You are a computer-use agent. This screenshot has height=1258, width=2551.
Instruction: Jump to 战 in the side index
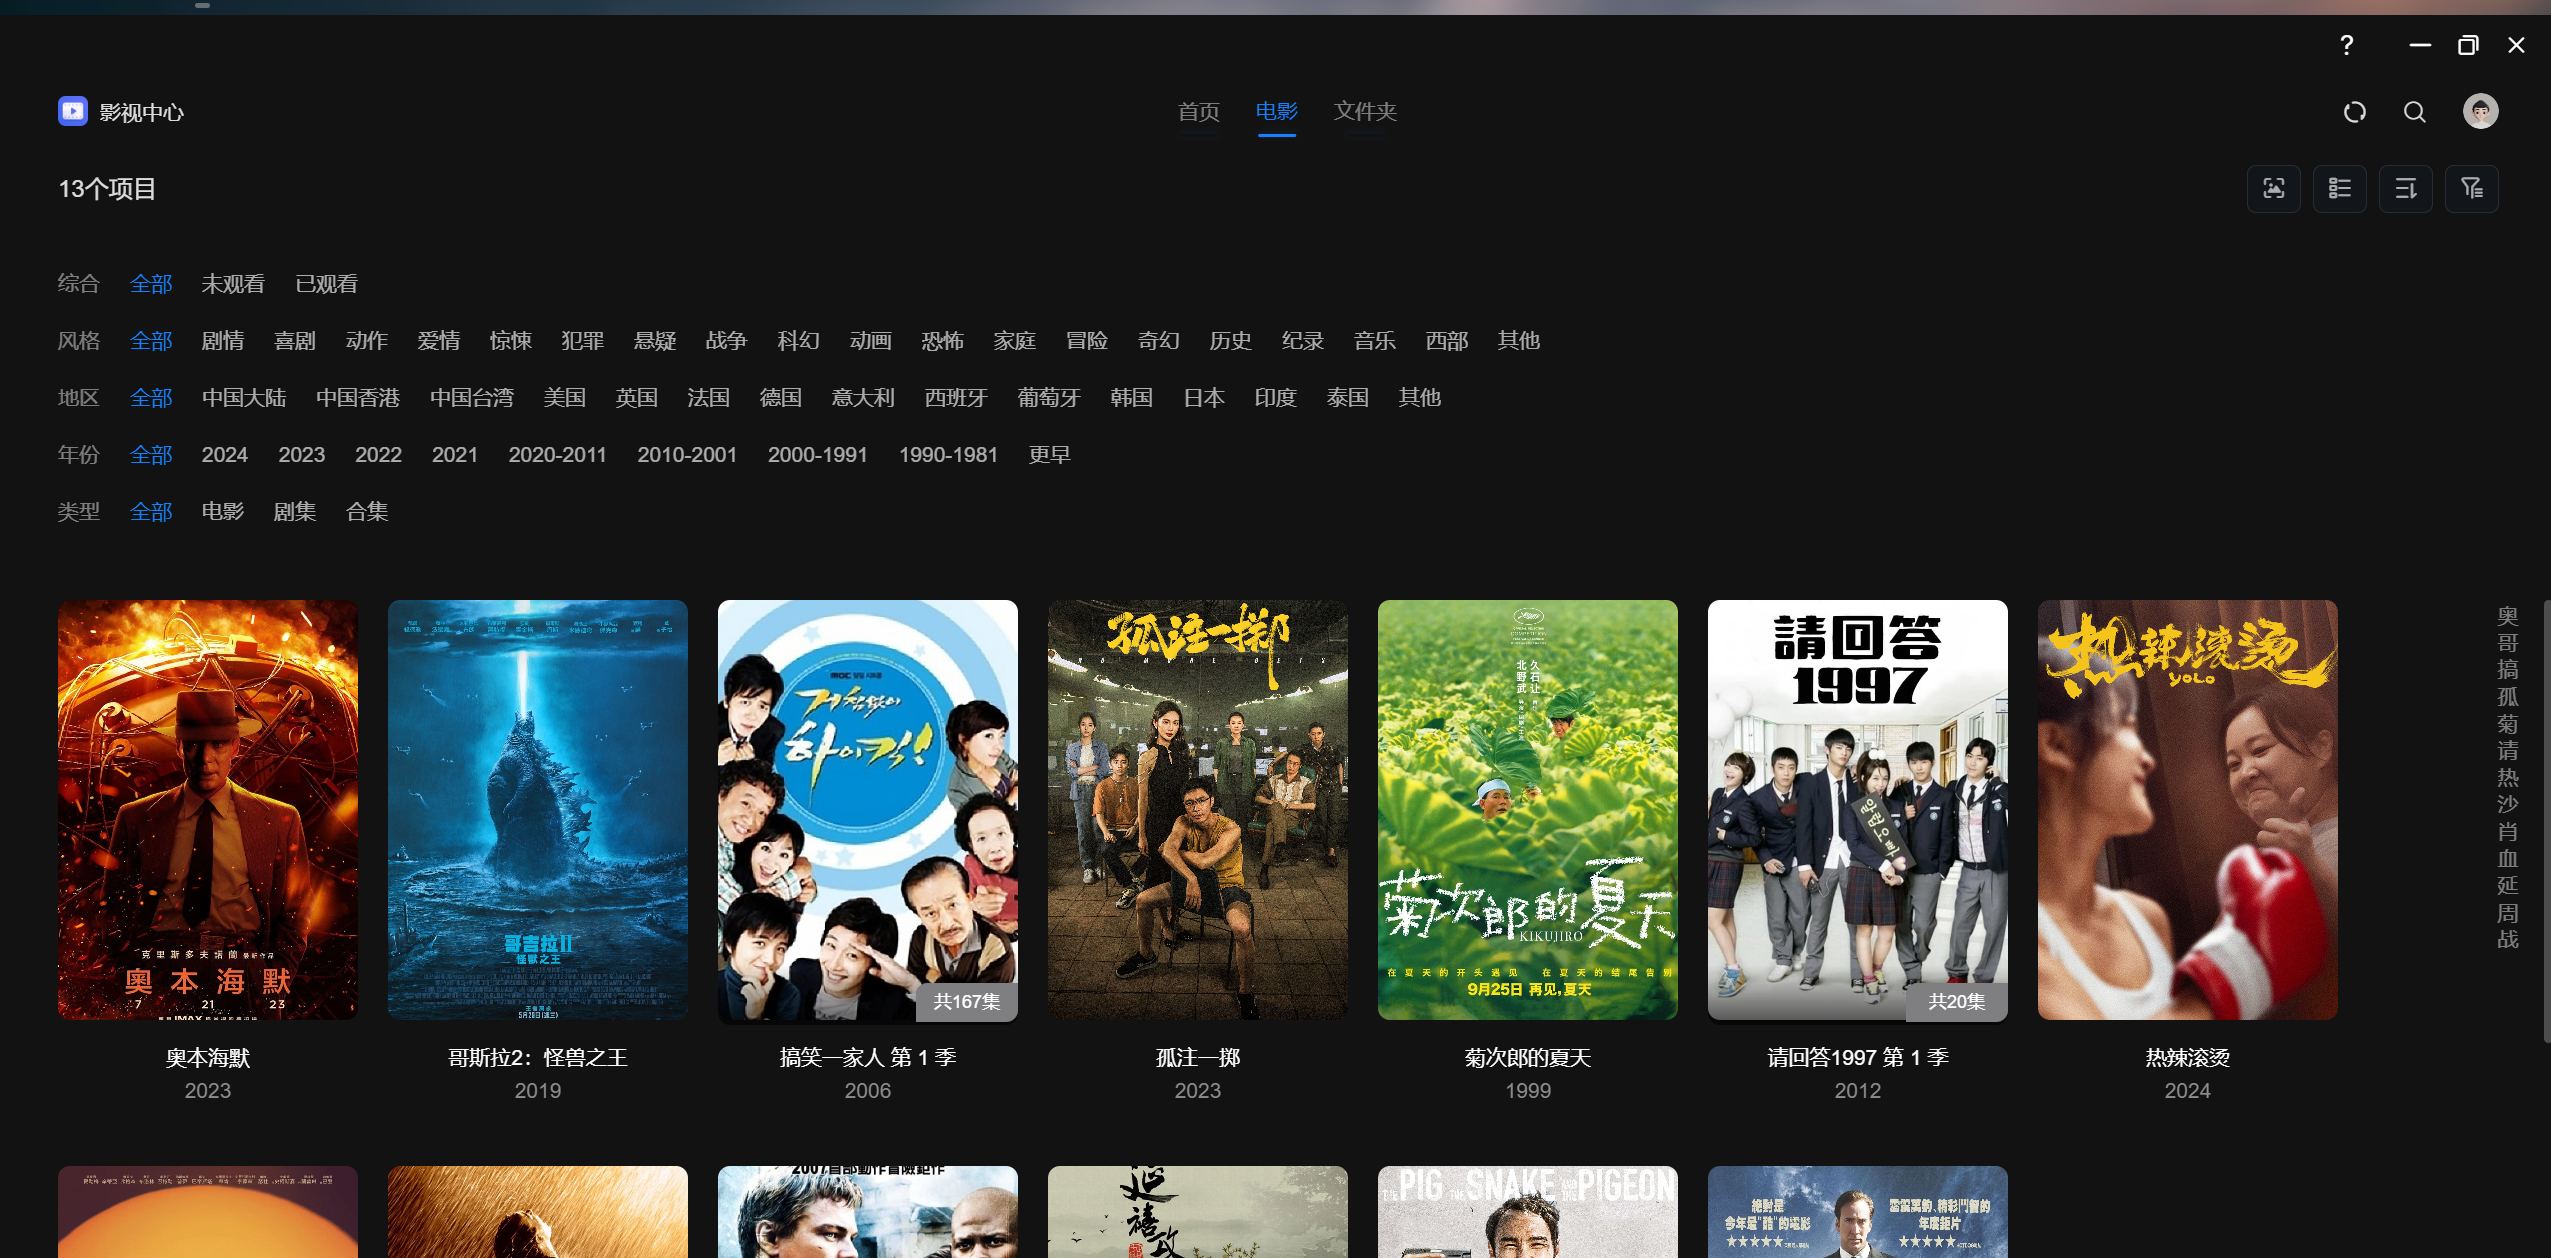pos(2507,939)
